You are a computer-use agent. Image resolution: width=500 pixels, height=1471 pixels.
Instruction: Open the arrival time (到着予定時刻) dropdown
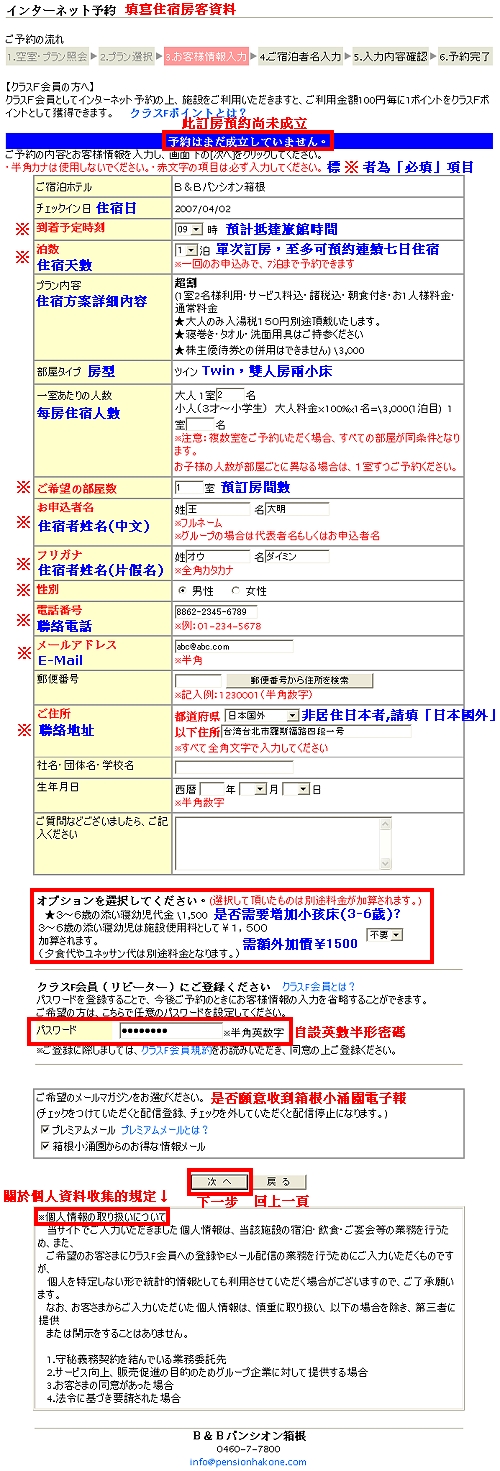click(188, 228)
